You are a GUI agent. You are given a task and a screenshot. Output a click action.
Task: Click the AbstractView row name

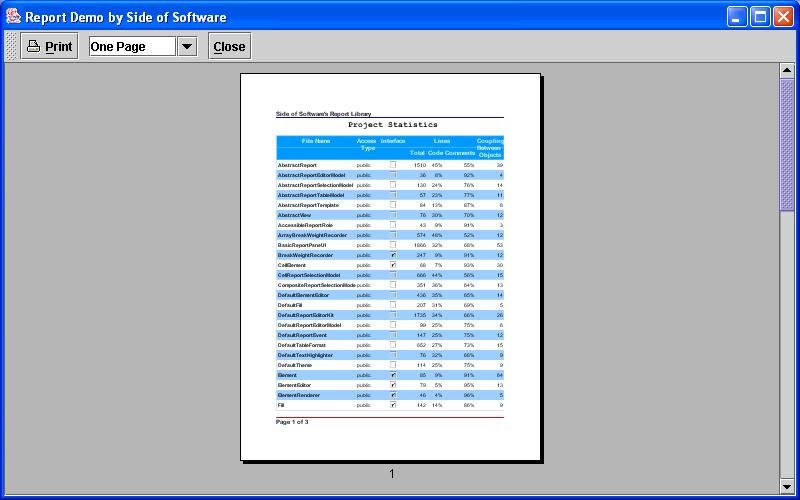point(294,215)
